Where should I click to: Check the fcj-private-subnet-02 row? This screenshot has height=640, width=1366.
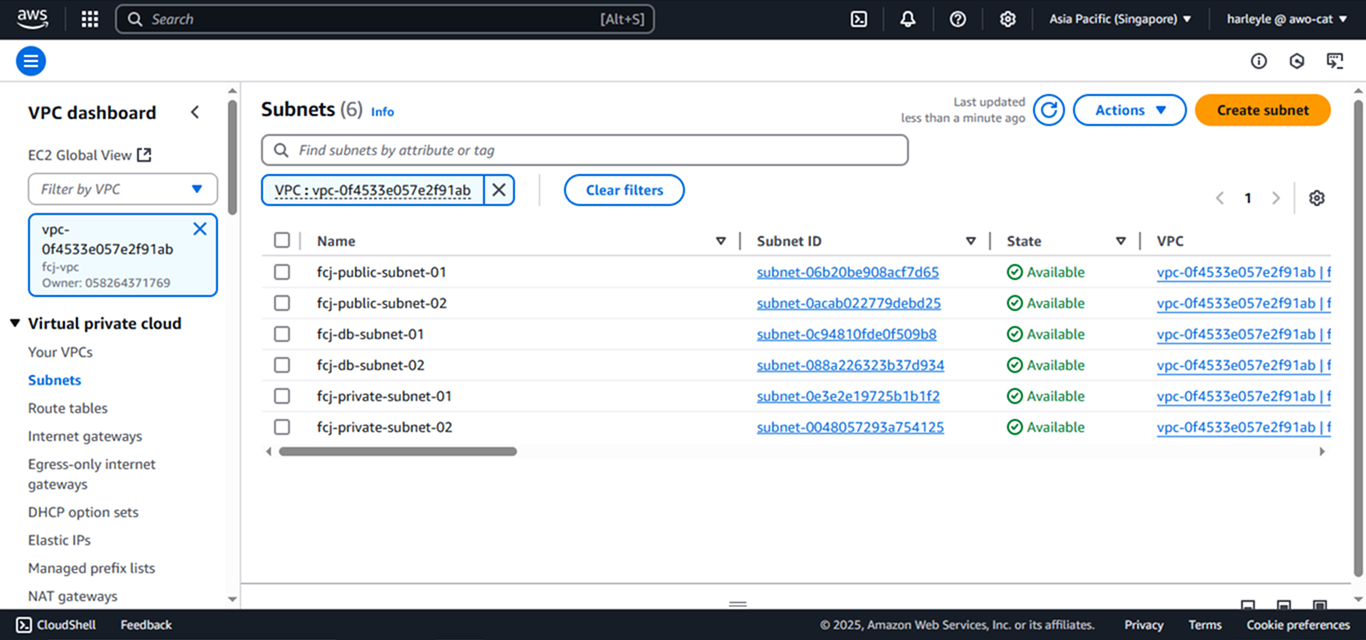click(x=282, y=427)
